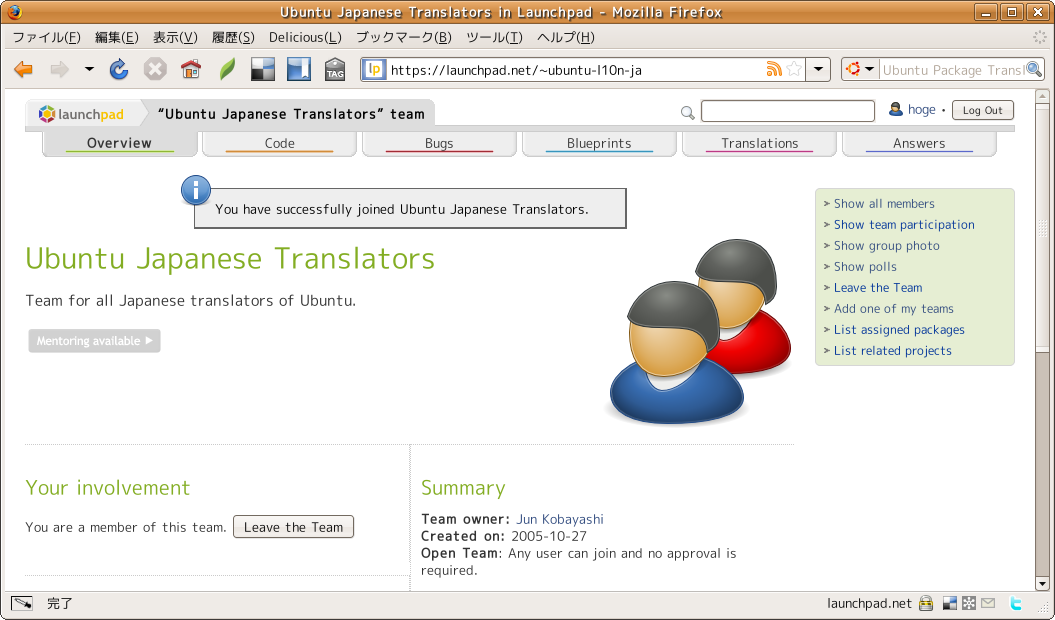
Task: Expand the Mentoring available button
Action: [x=94, y=341]
